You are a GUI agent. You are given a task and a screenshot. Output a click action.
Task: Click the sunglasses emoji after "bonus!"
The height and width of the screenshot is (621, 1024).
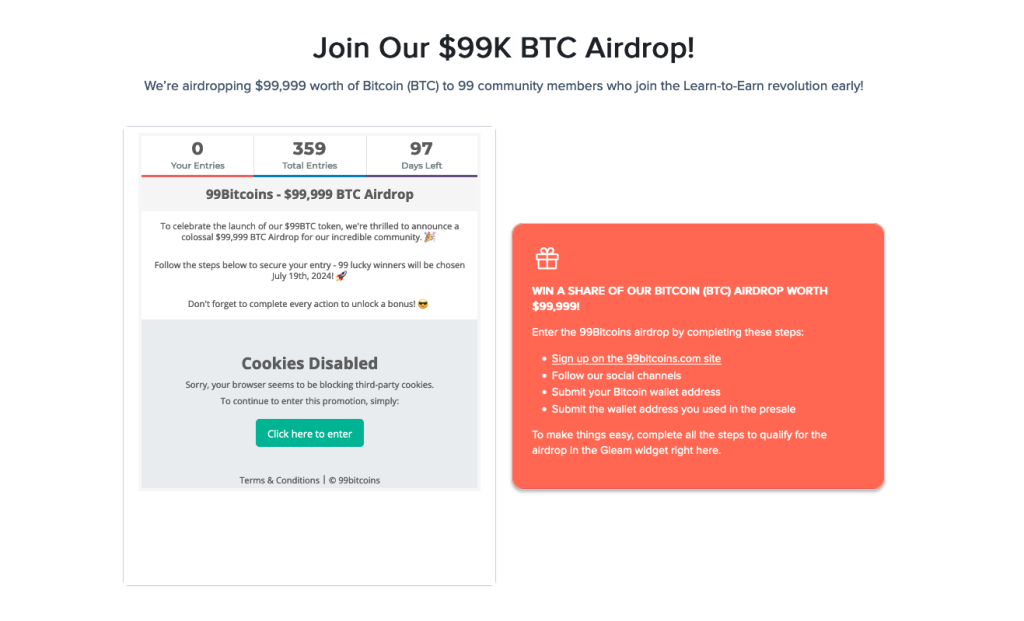423,304
